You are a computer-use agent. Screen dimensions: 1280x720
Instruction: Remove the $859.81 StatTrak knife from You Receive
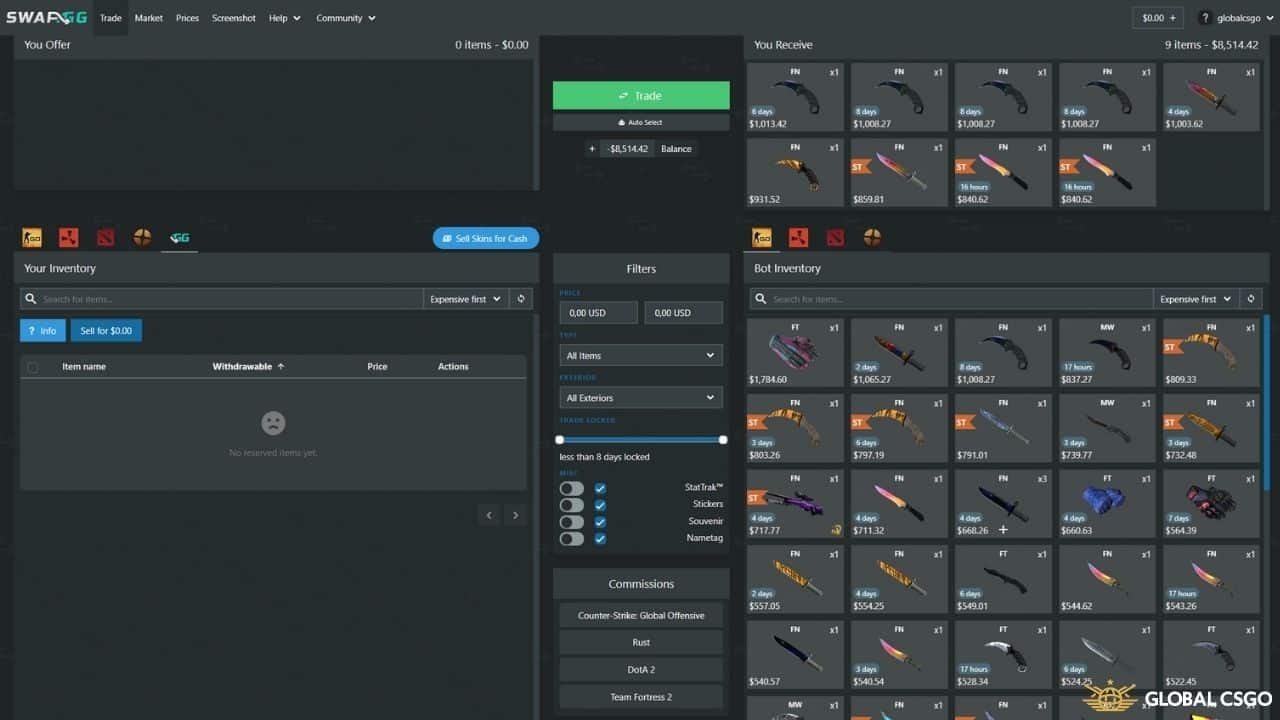(899, 173)
